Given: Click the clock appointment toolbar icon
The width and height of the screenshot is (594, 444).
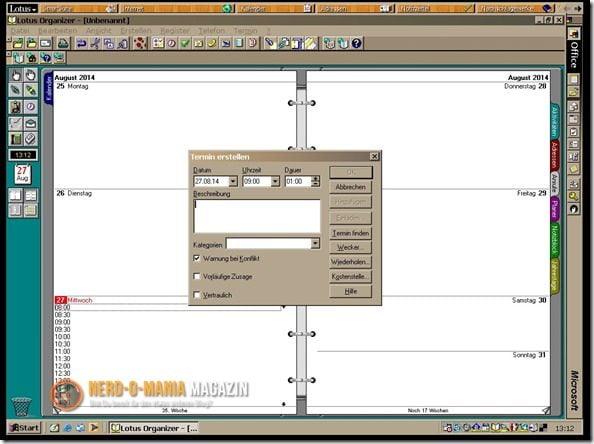Looking at the screenshot, I should point(171,43).
